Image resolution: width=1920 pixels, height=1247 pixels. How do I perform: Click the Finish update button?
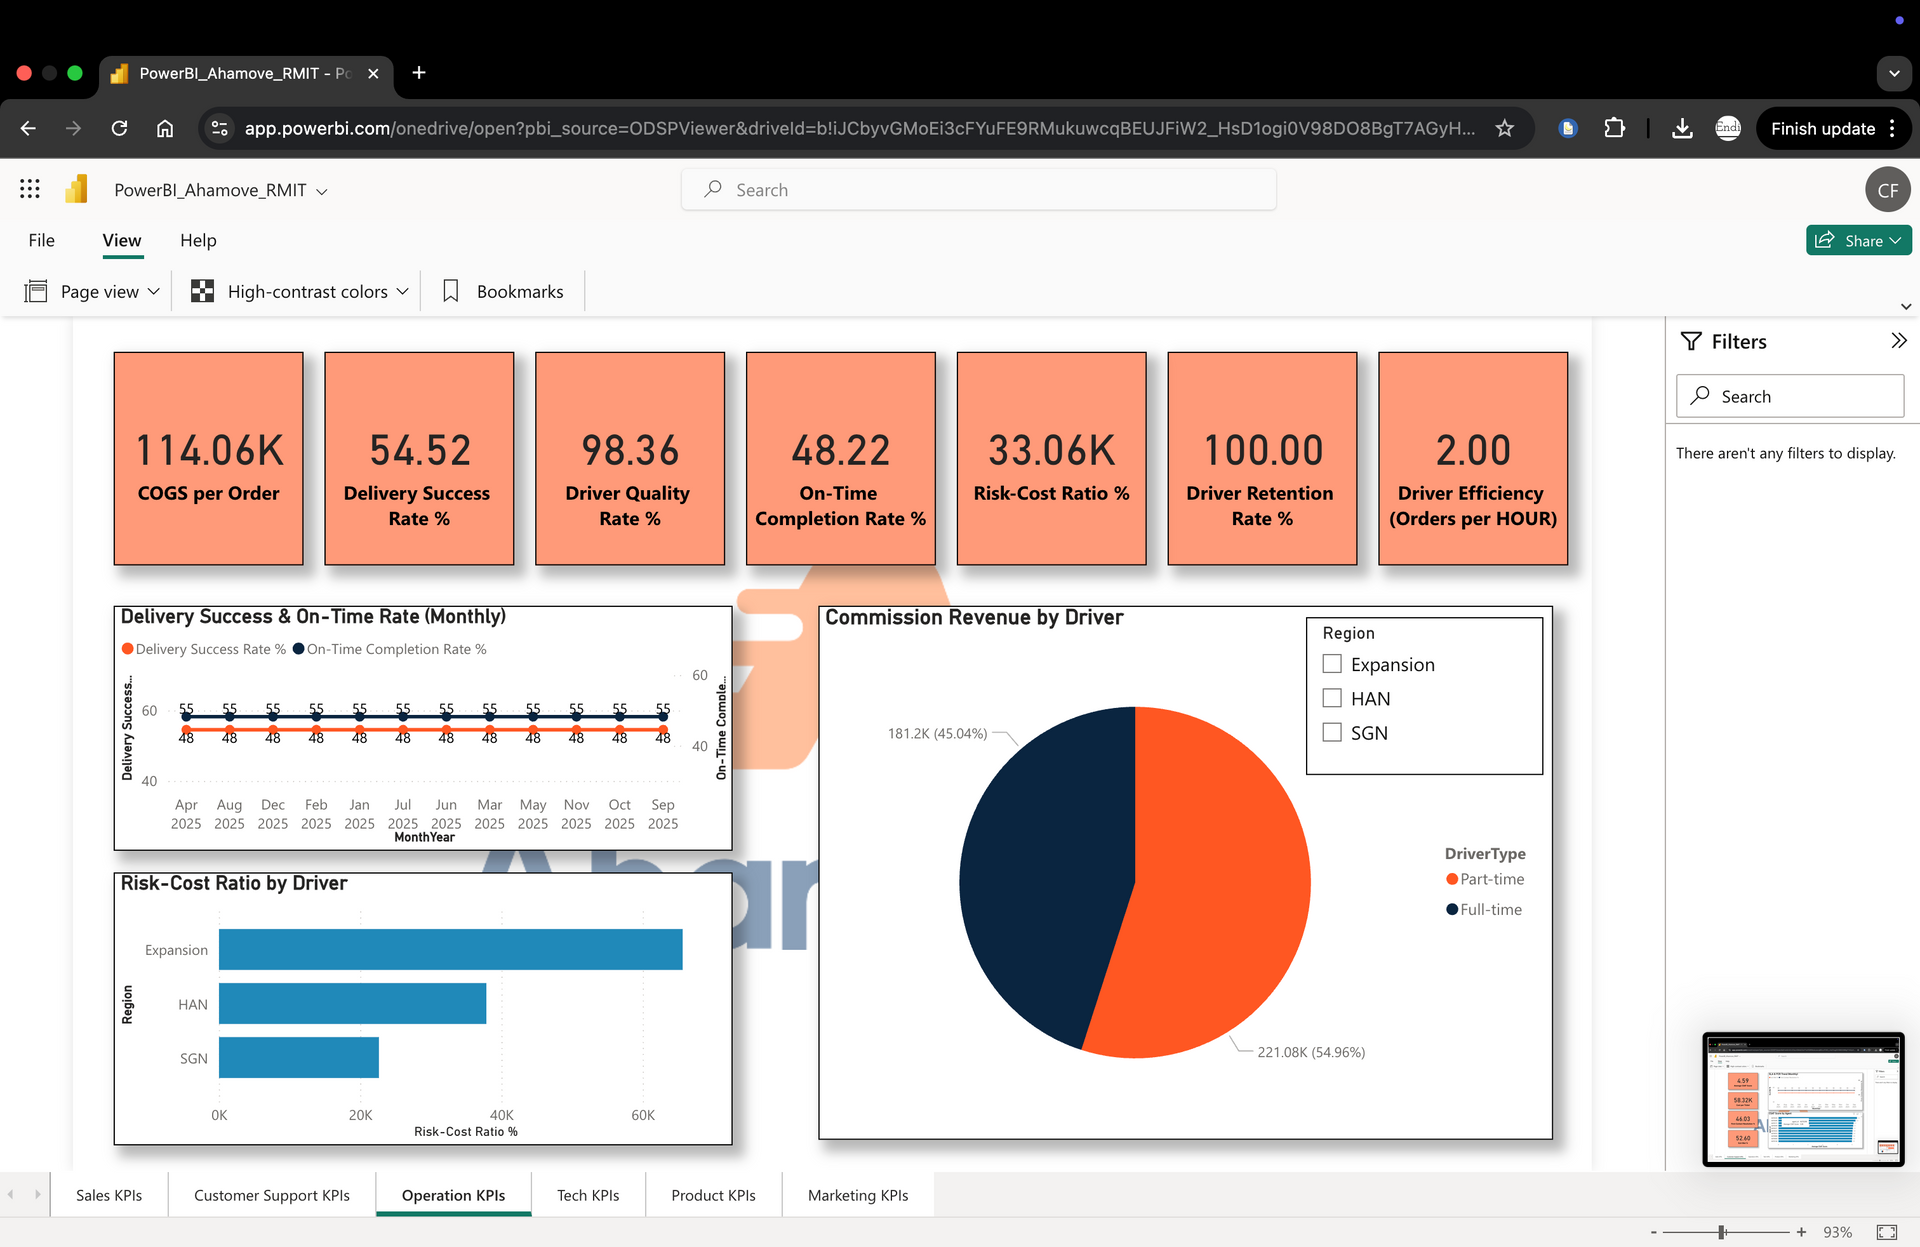click(1822, 128)
